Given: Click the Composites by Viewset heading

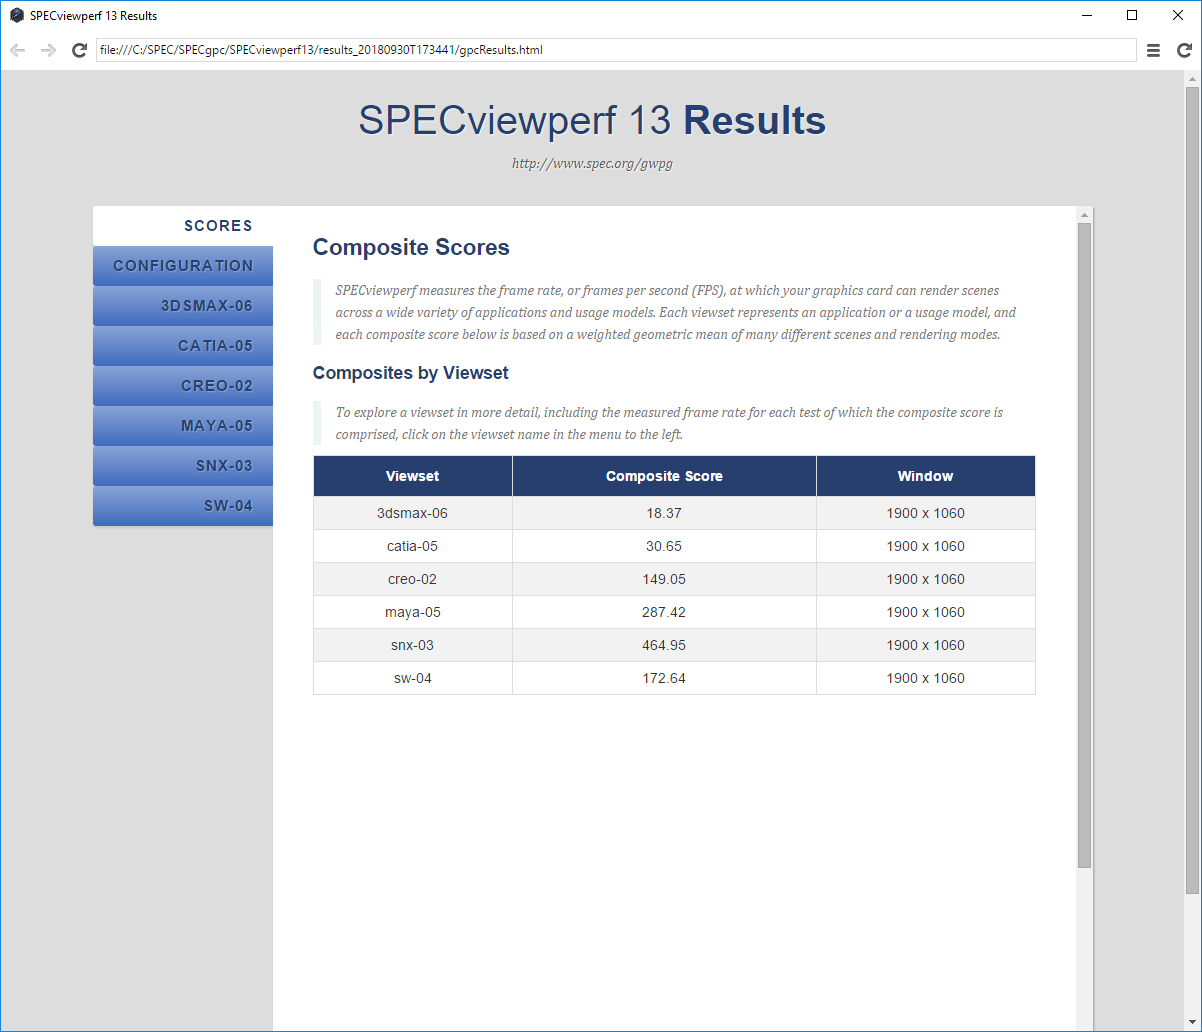Looking at the screenshot, I should coord(411,373).
